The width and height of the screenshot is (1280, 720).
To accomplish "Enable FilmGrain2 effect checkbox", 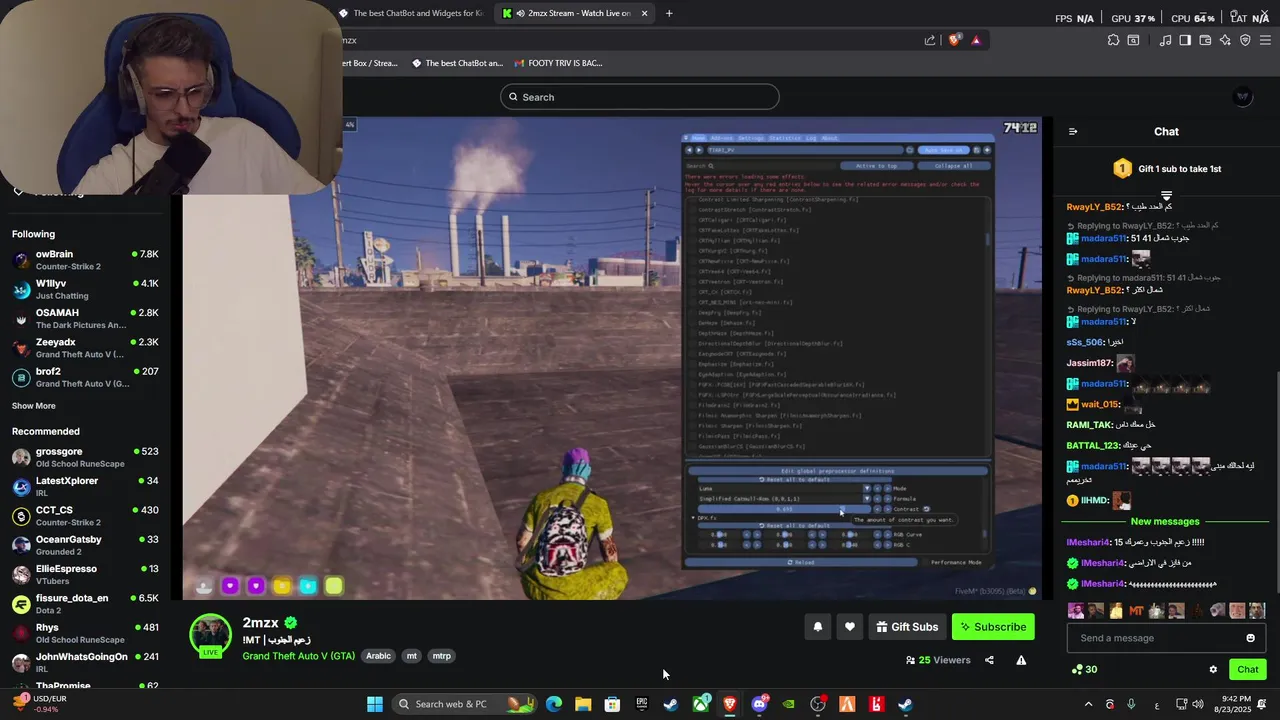I will tap(693, 405).
